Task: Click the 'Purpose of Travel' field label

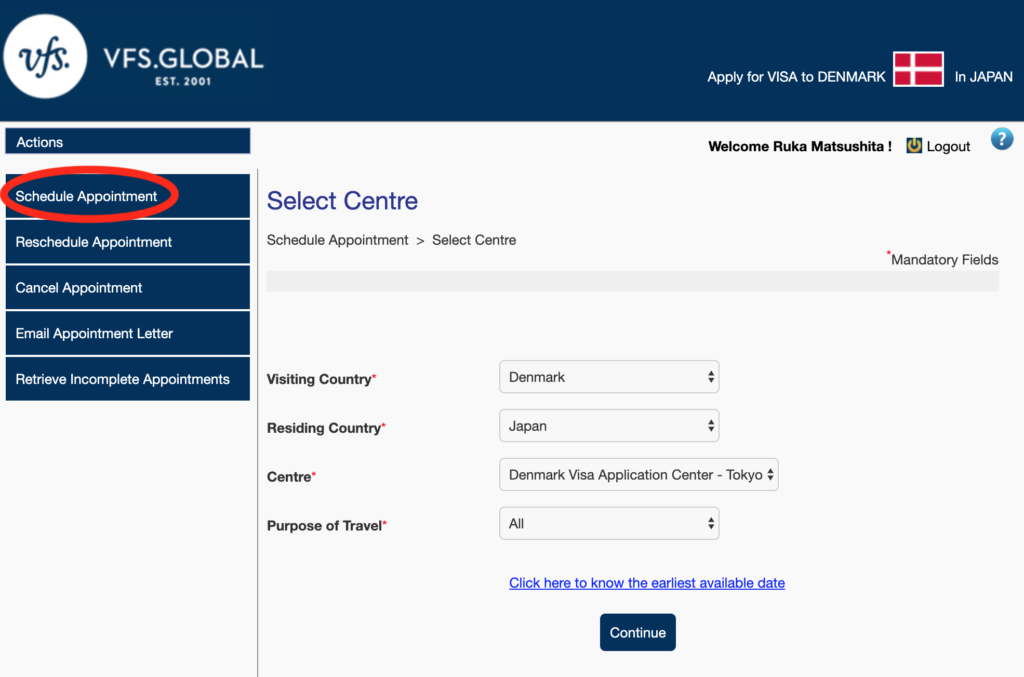Action: [327, 526]
